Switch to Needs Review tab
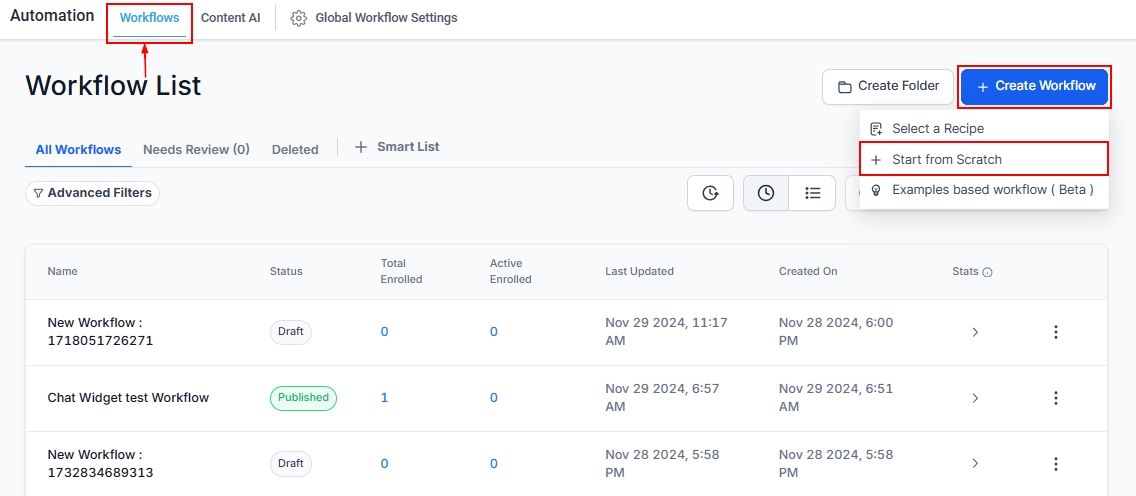1136x496 pixels. tap(196, 149)
